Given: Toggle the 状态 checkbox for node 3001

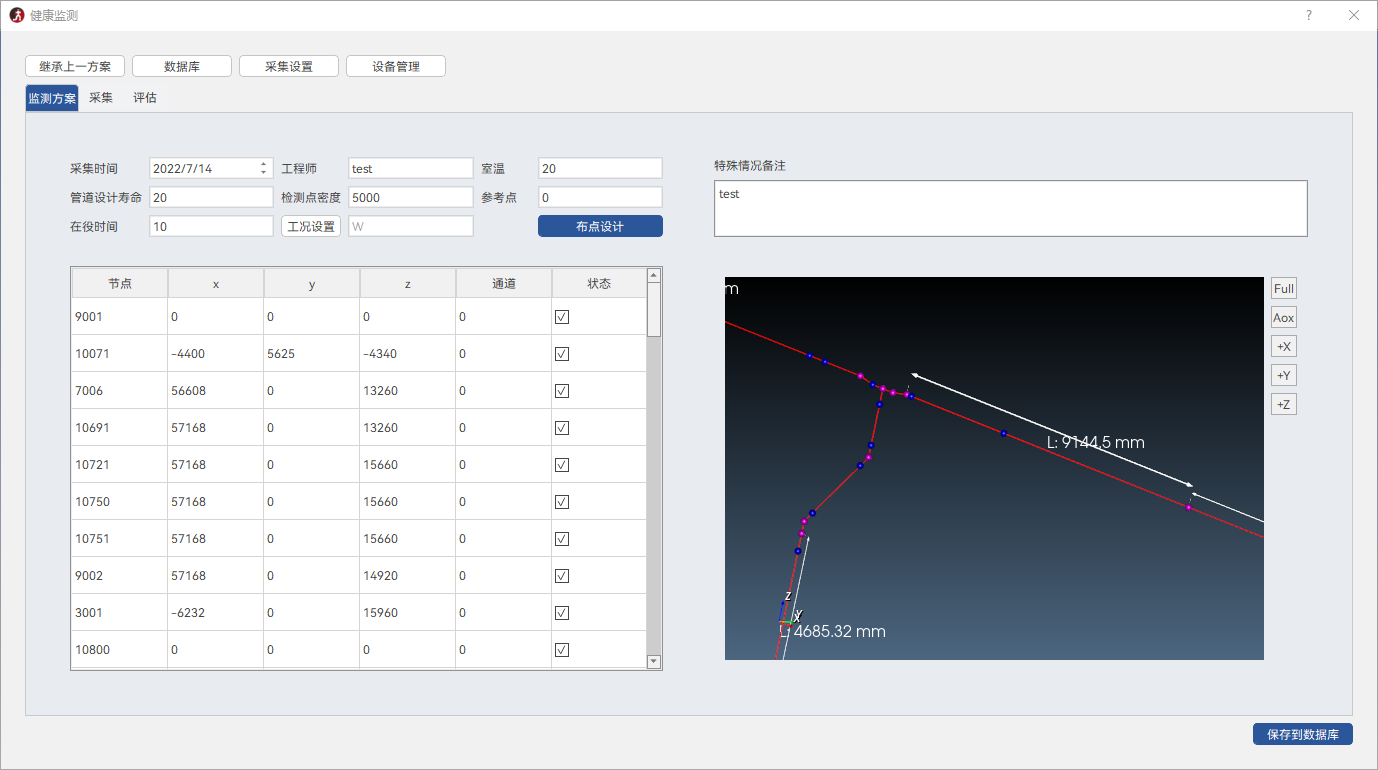Looking at the screenshot, I should tap(562, 612).
